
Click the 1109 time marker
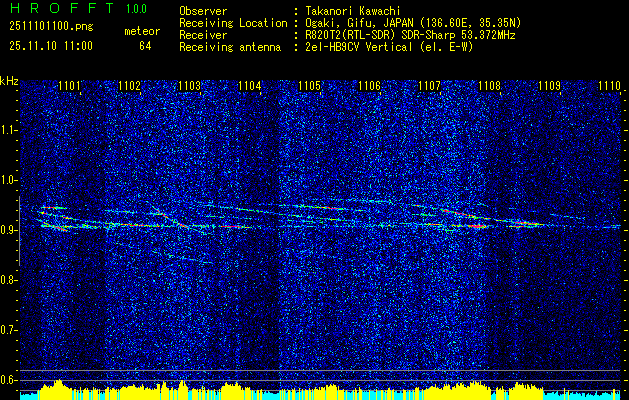coord(549,86)
